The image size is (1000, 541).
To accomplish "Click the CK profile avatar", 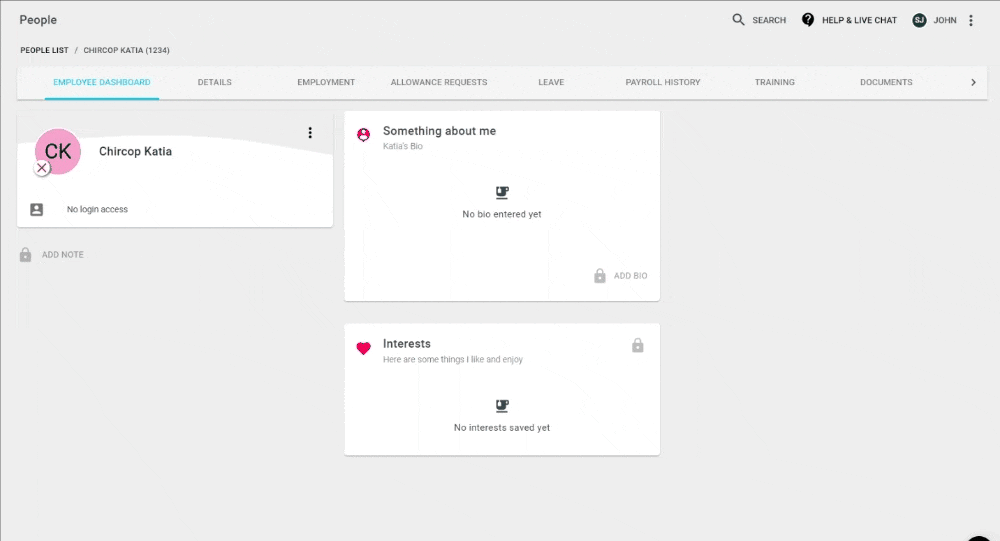I will (x=58, y=151).
